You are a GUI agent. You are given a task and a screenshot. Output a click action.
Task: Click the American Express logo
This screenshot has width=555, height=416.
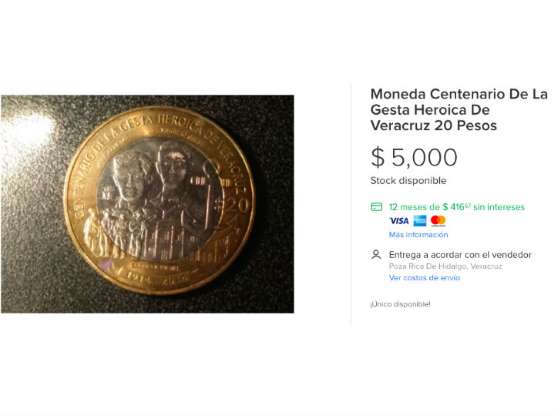(420, 221)
